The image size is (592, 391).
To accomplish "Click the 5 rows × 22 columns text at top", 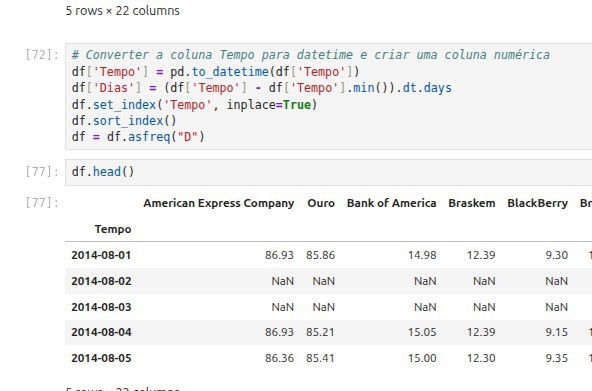I will pos(123,11).
